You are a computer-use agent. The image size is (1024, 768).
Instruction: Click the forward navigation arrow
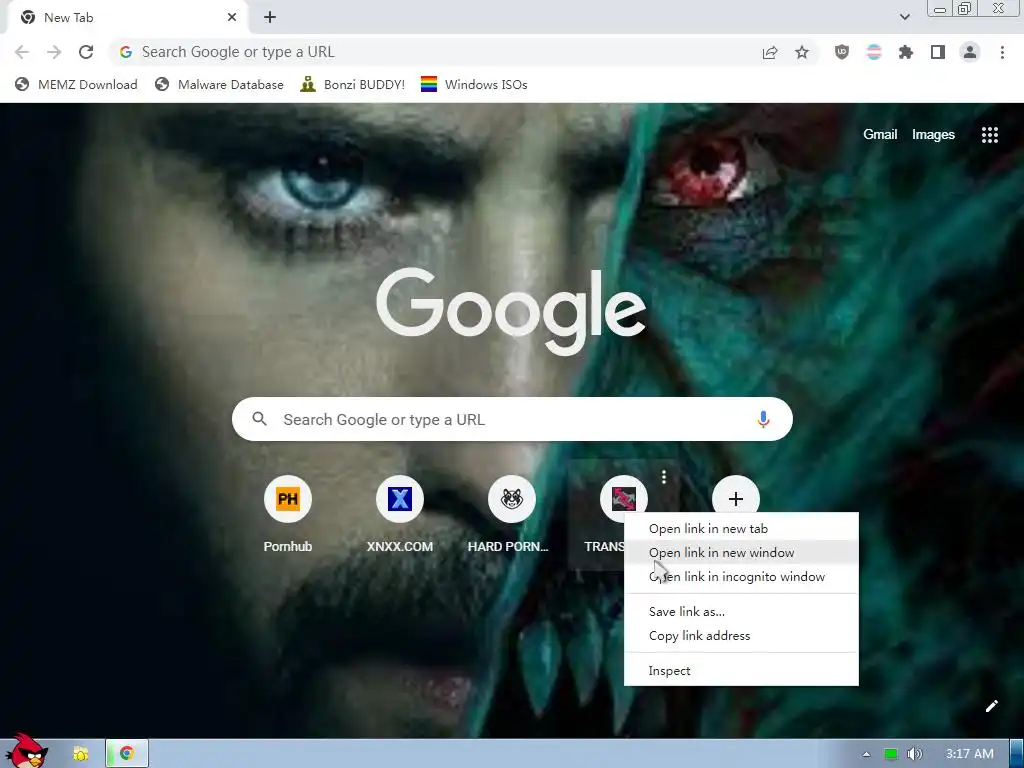[x=54, y=52]
